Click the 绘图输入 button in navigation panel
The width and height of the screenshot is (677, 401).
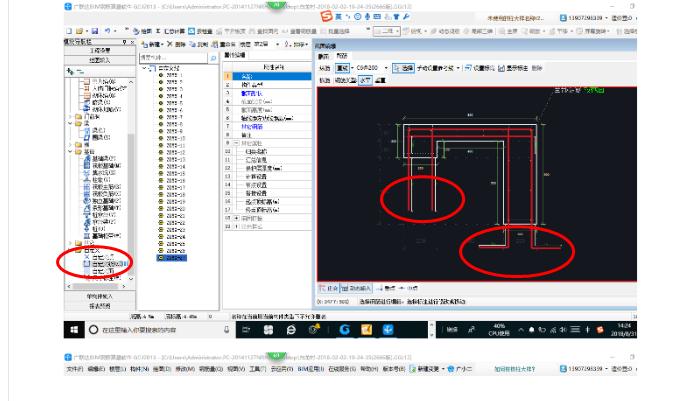(x=100, y=60)
